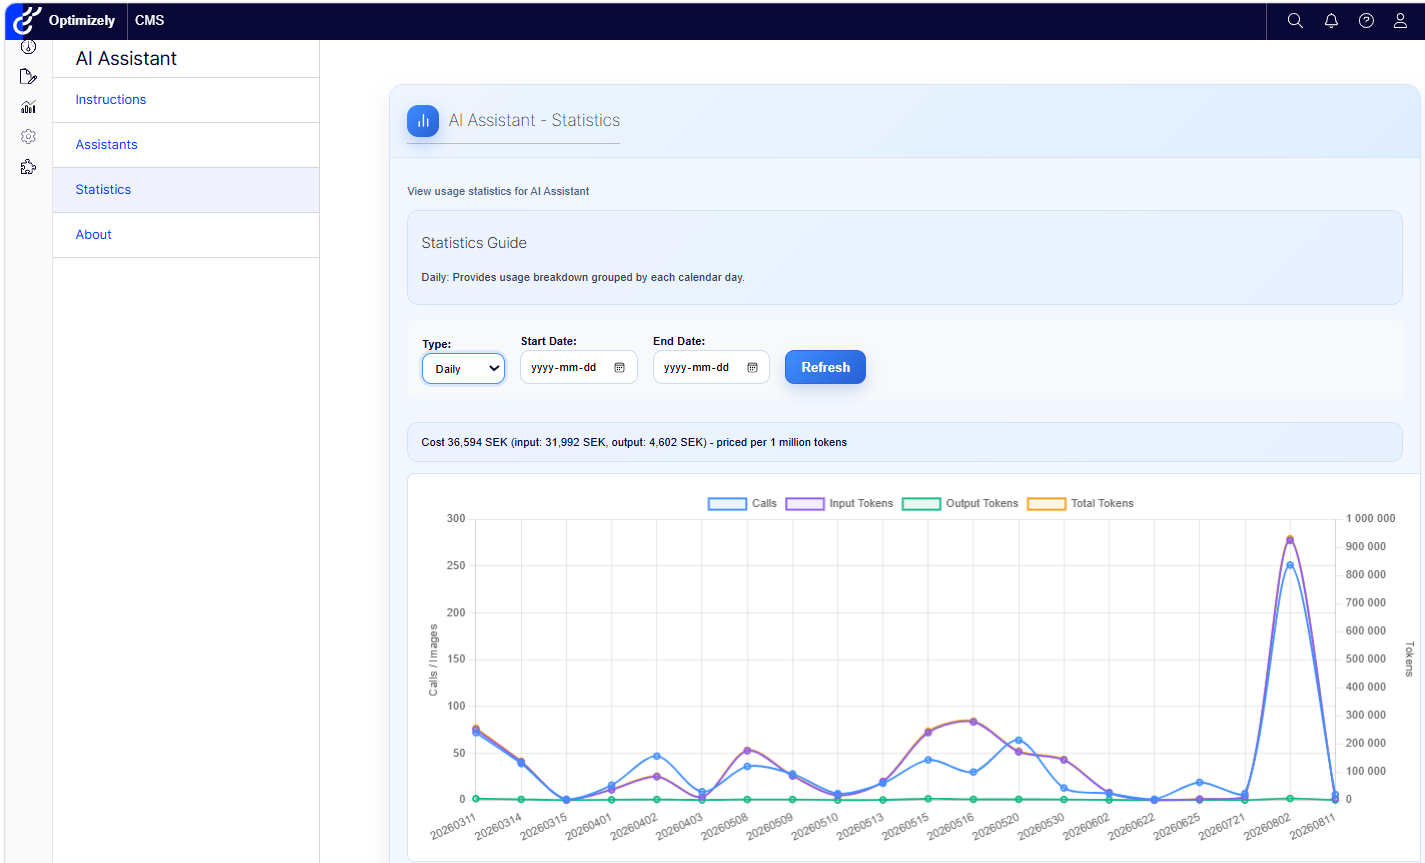Toggle Input Tokens series in chart legend
1425x863 pixels.
click(839, 504)
